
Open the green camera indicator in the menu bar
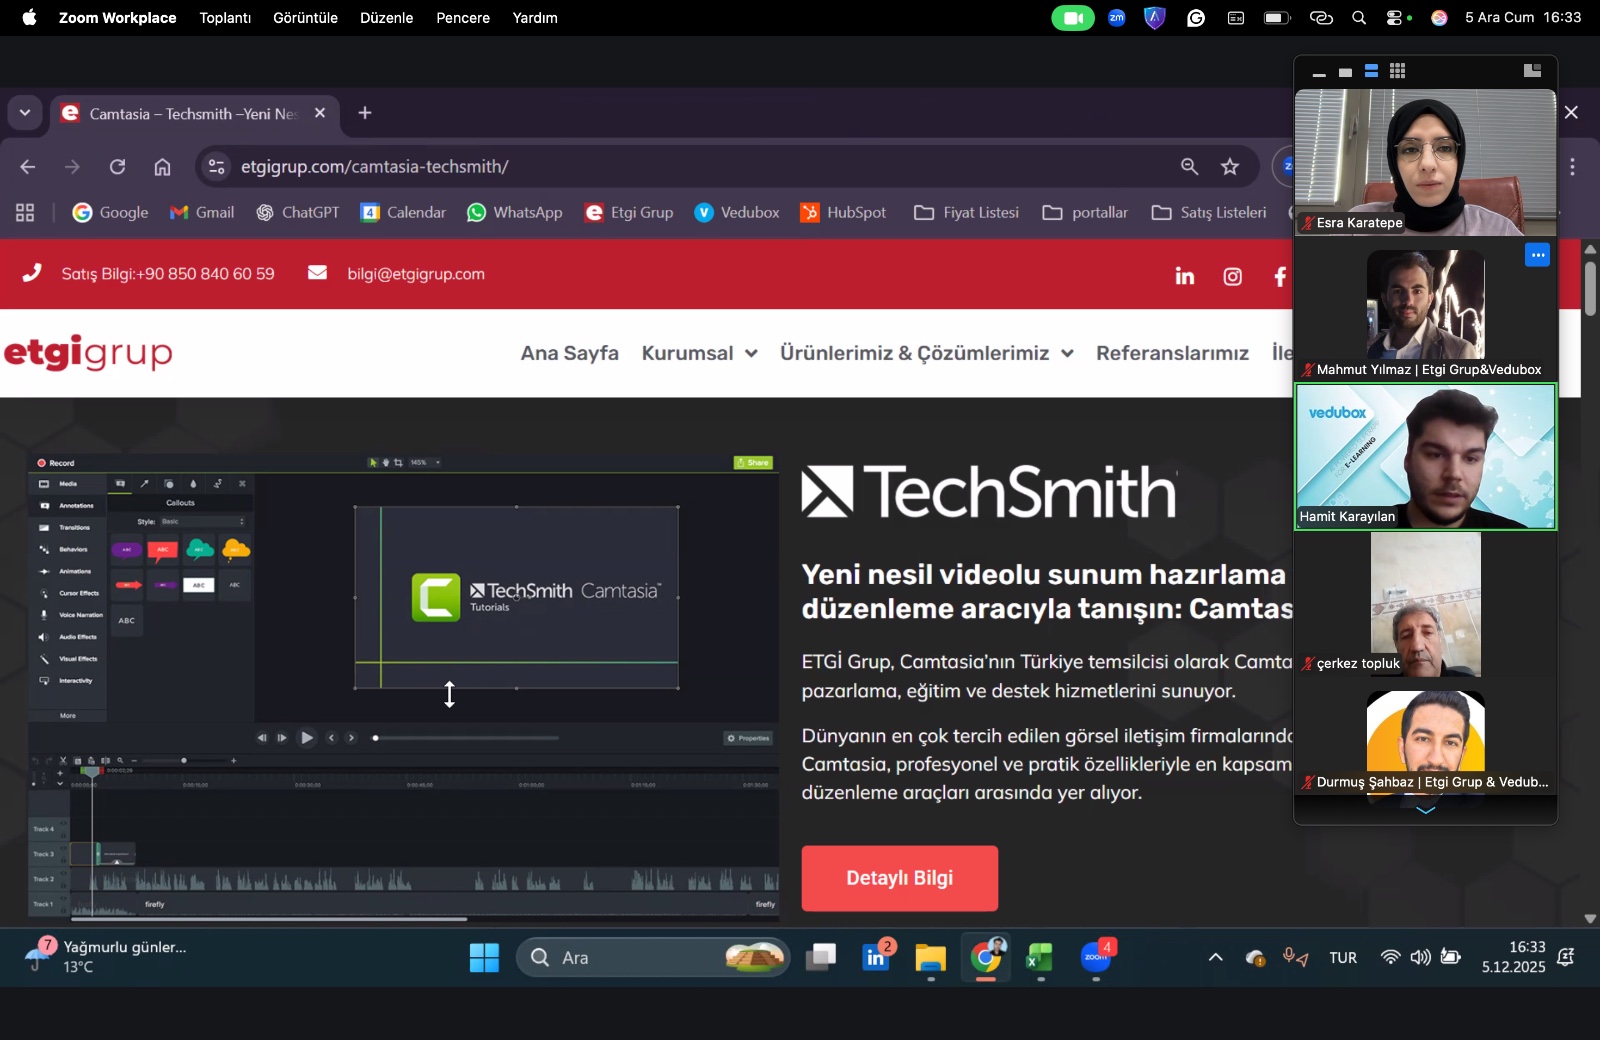pos(1072,18)
